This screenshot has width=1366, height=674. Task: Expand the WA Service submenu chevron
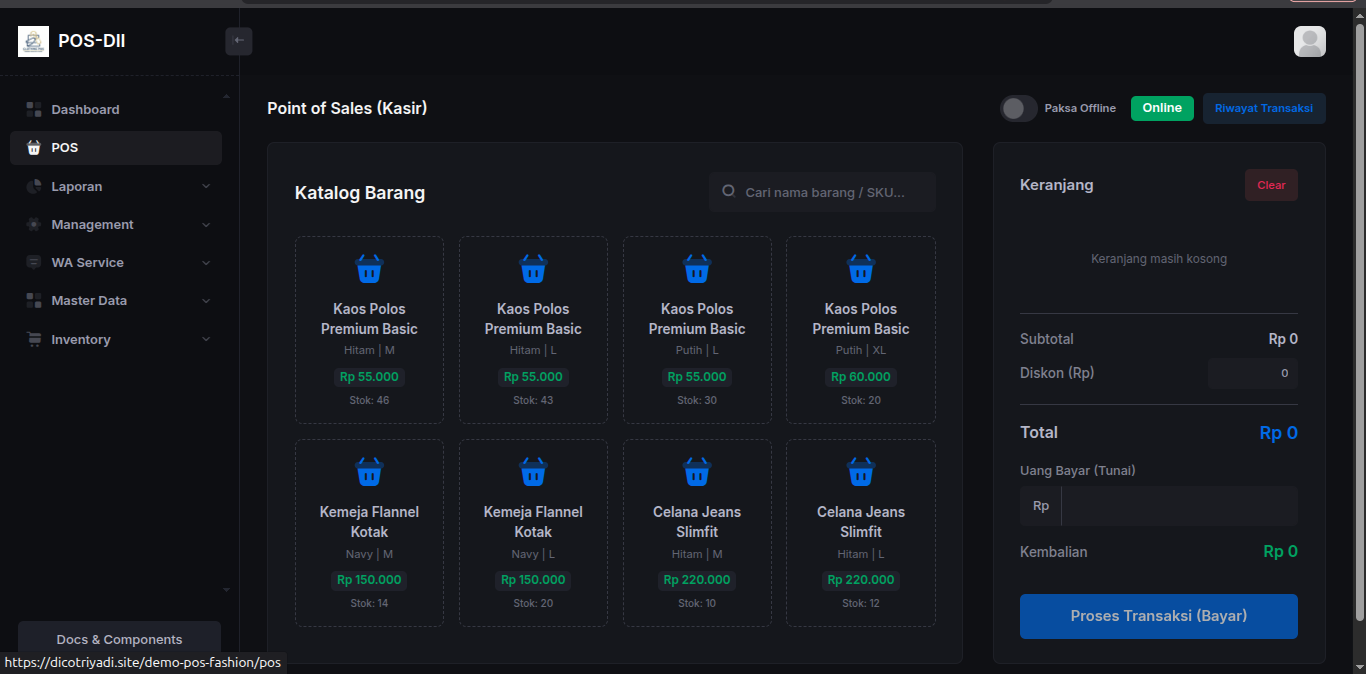[206, 263]
